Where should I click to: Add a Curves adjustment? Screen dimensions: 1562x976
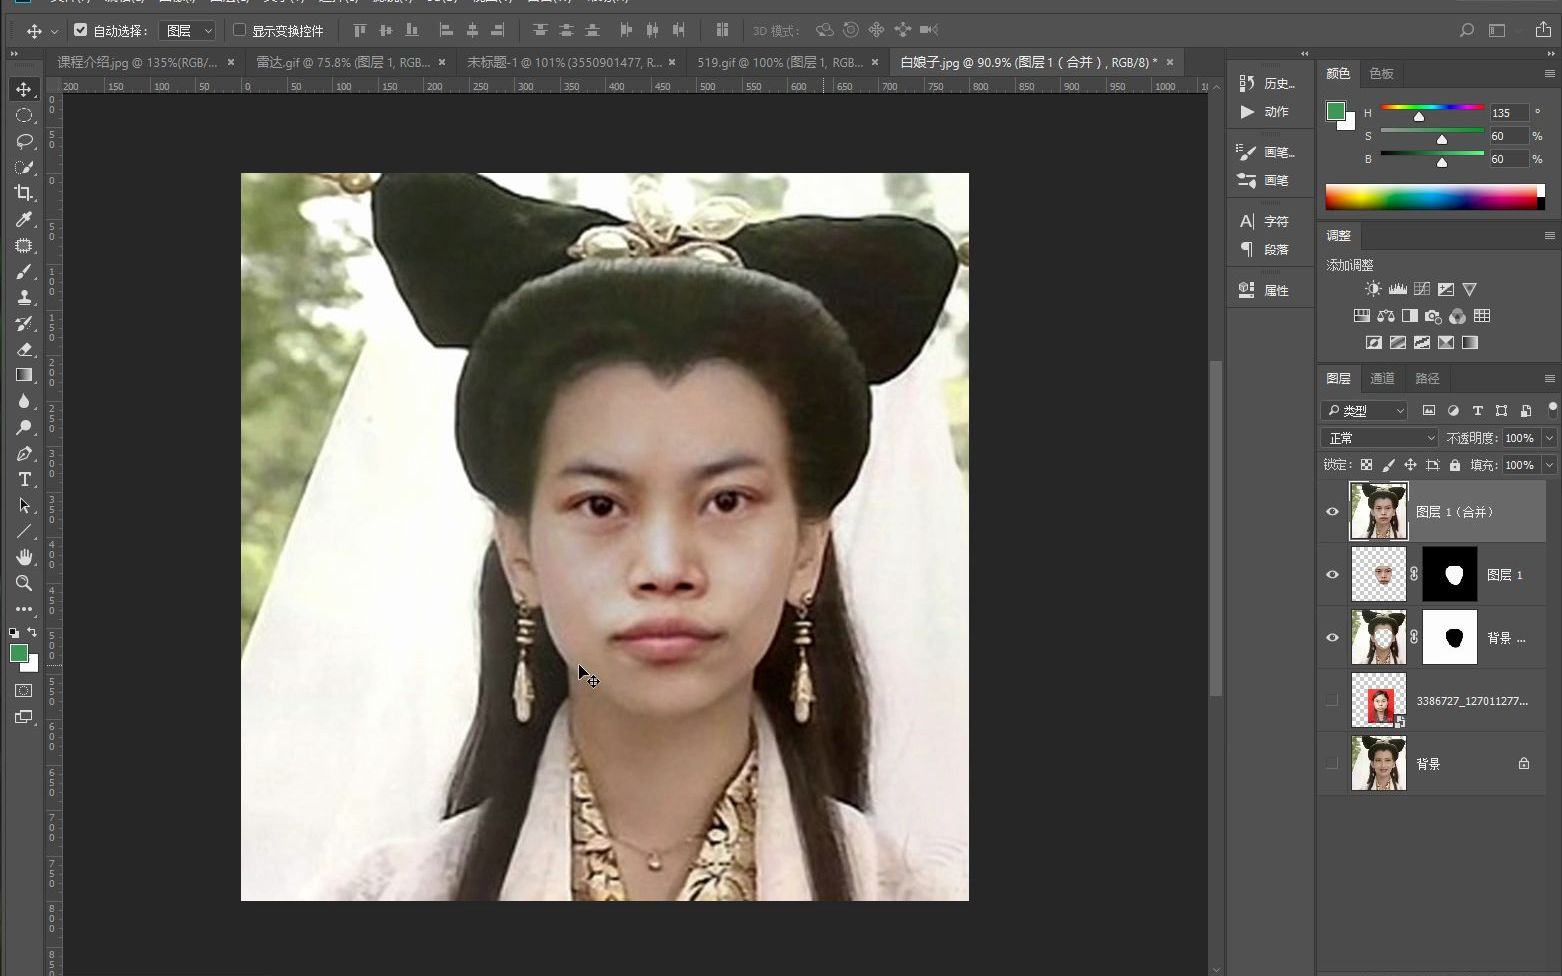[x=1421, y=289]
